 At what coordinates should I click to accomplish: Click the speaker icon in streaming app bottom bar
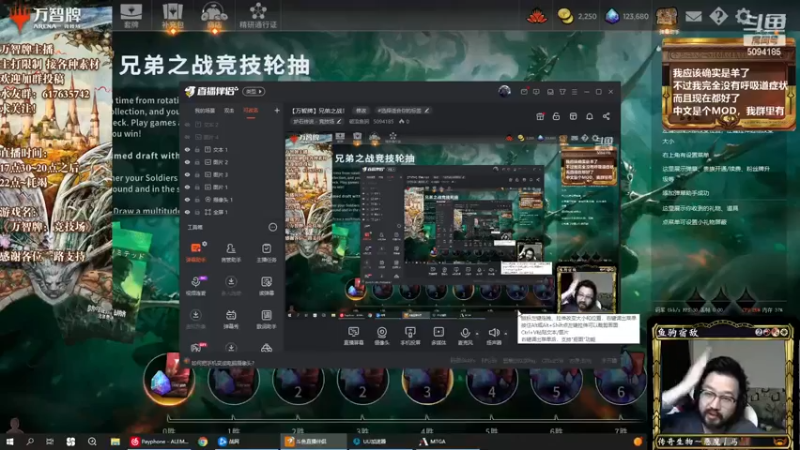point(493,333)
